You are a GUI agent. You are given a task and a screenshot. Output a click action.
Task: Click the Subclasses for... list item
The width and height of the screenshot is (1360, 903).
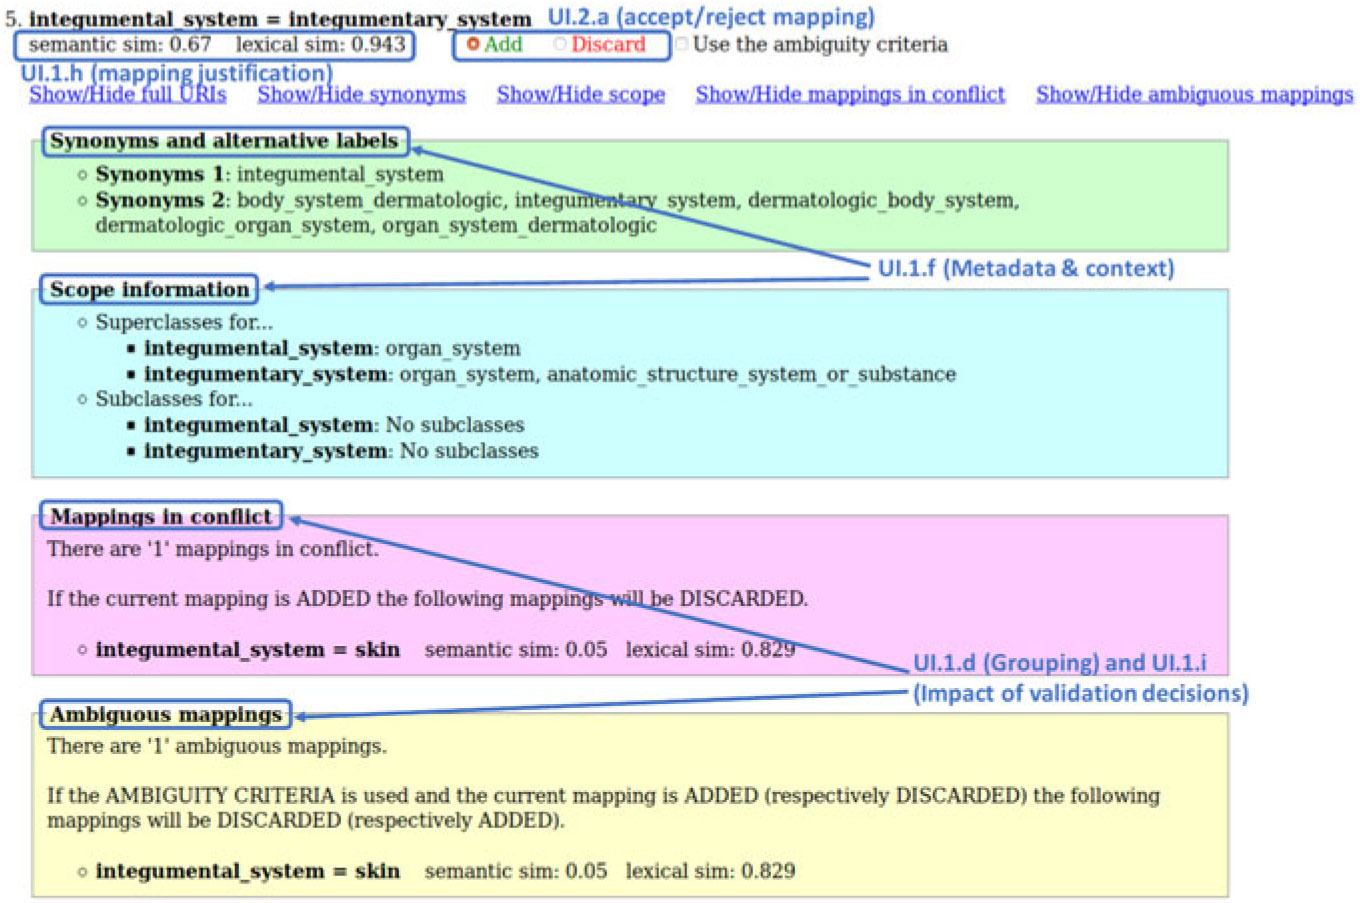[173, 399]
